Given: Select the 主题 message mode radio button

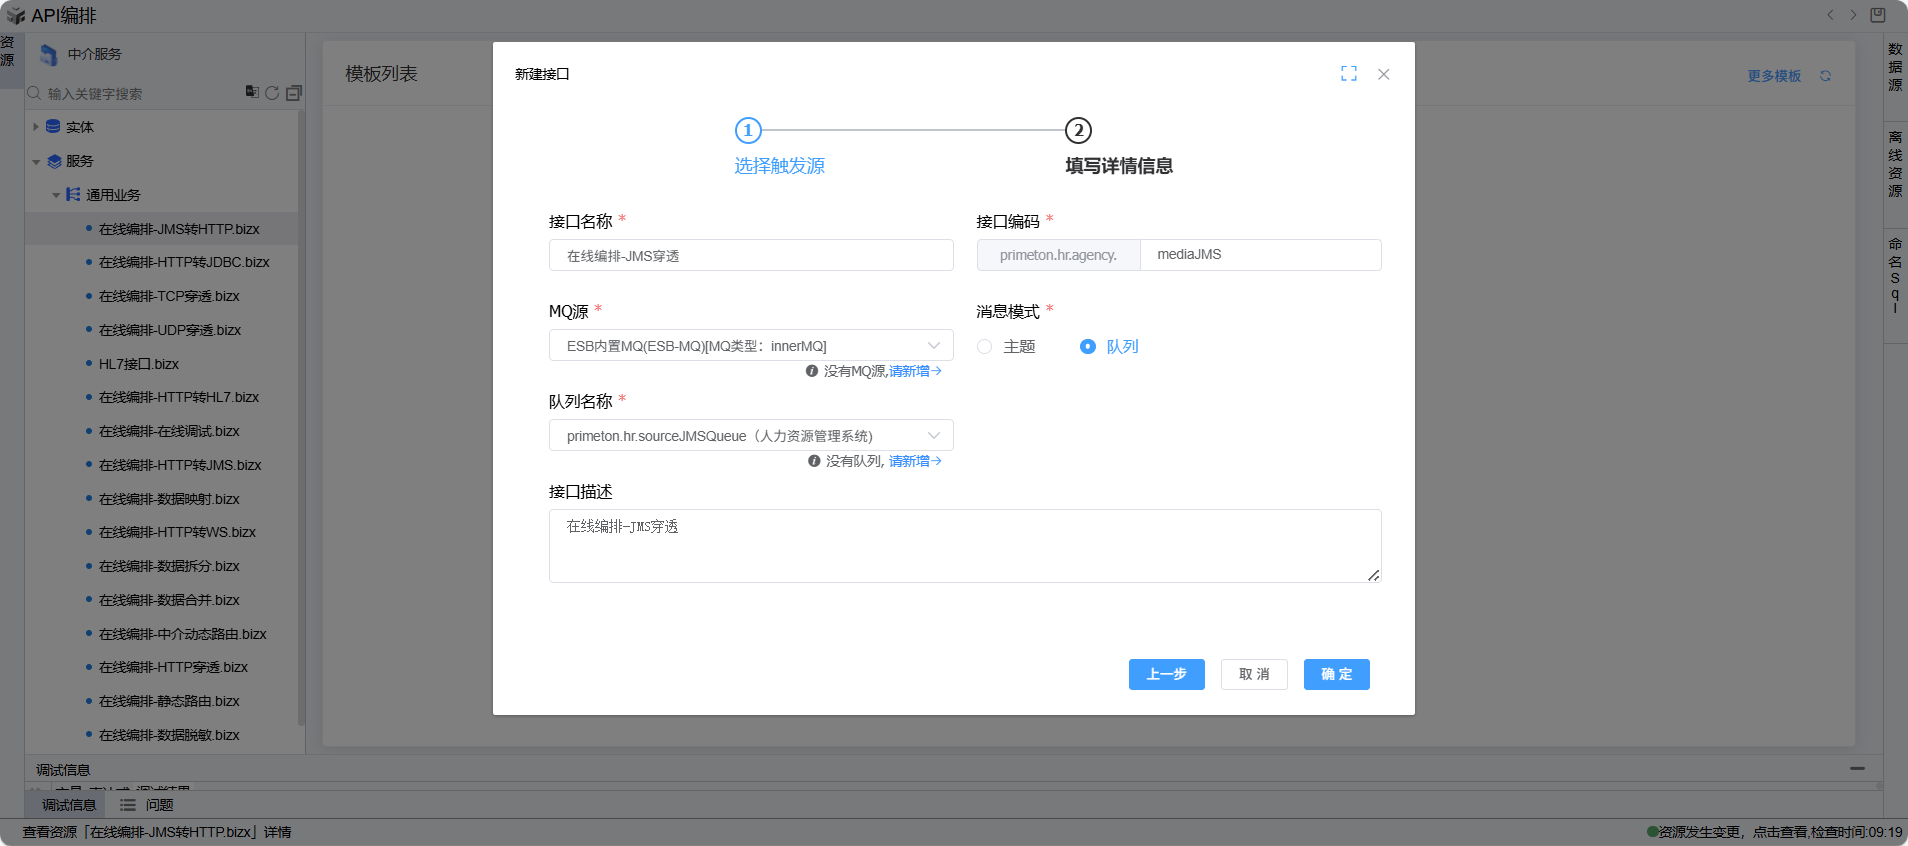Looking at the screenshot, I should tap(985, 347).
